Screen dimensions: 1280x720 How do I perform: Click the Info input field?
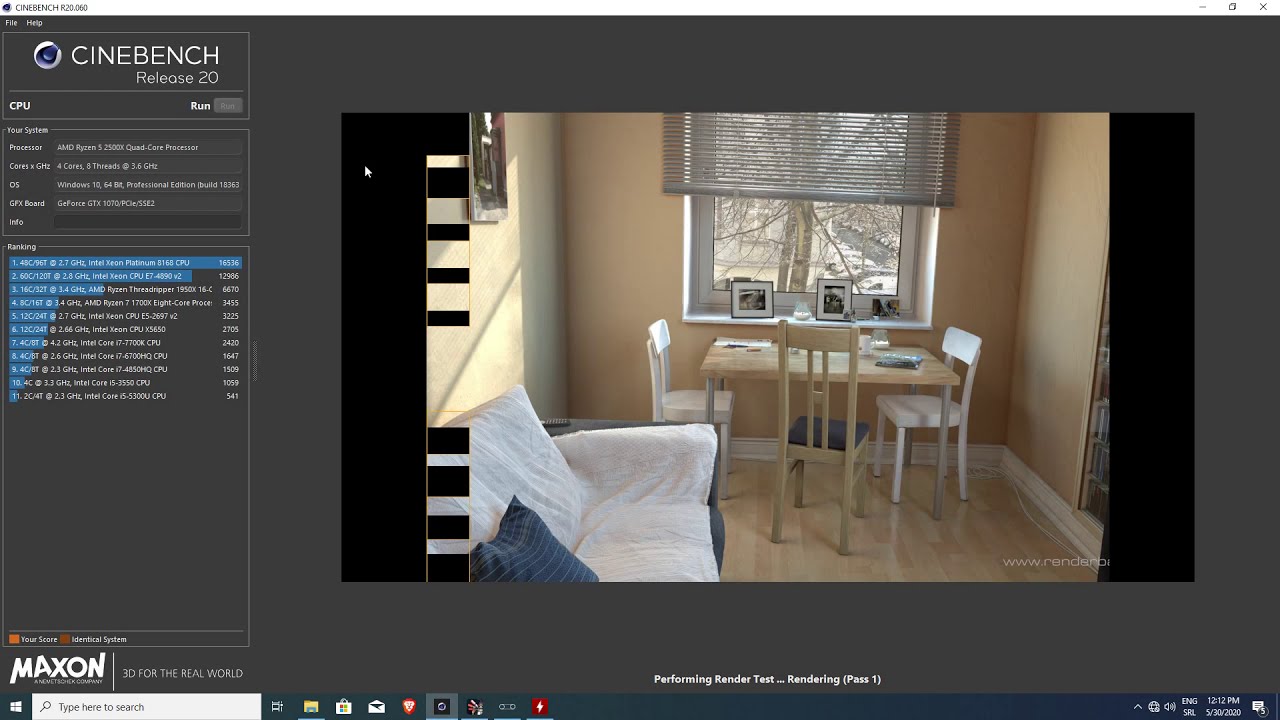[x=148, y=222]
